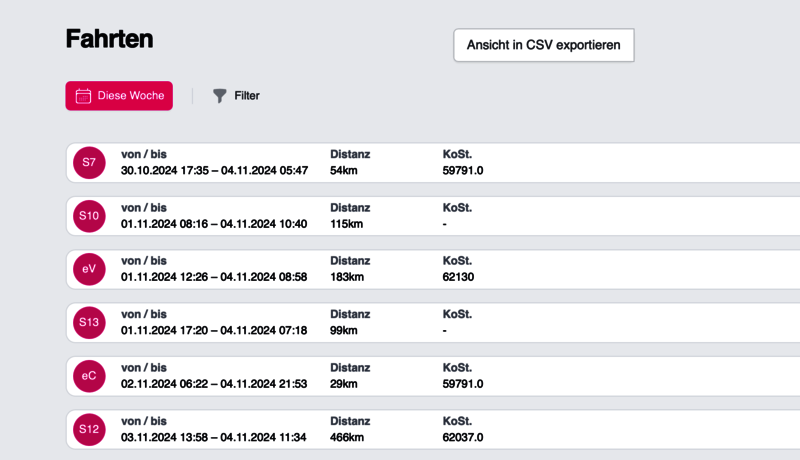
Task: Open trip starting 30.10.2024 17:35
Action: 214,170
